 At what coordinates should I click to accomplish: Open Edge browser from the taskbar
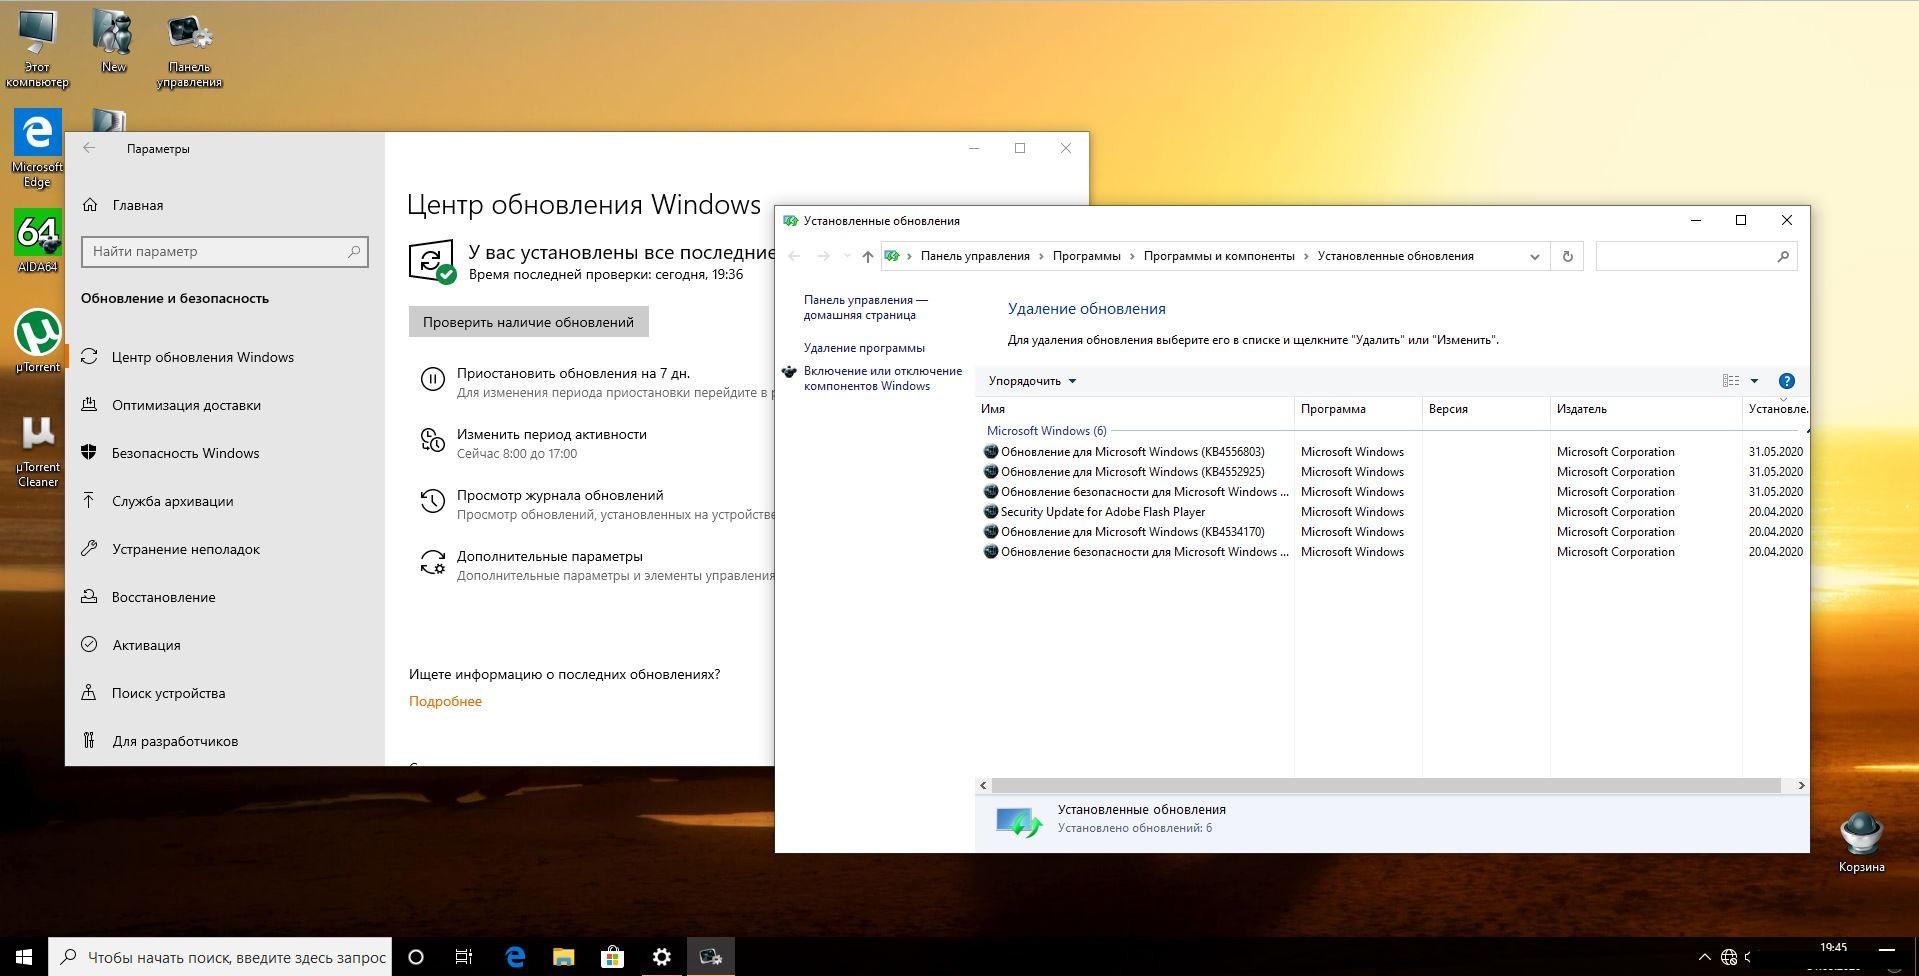click(515, 957)
